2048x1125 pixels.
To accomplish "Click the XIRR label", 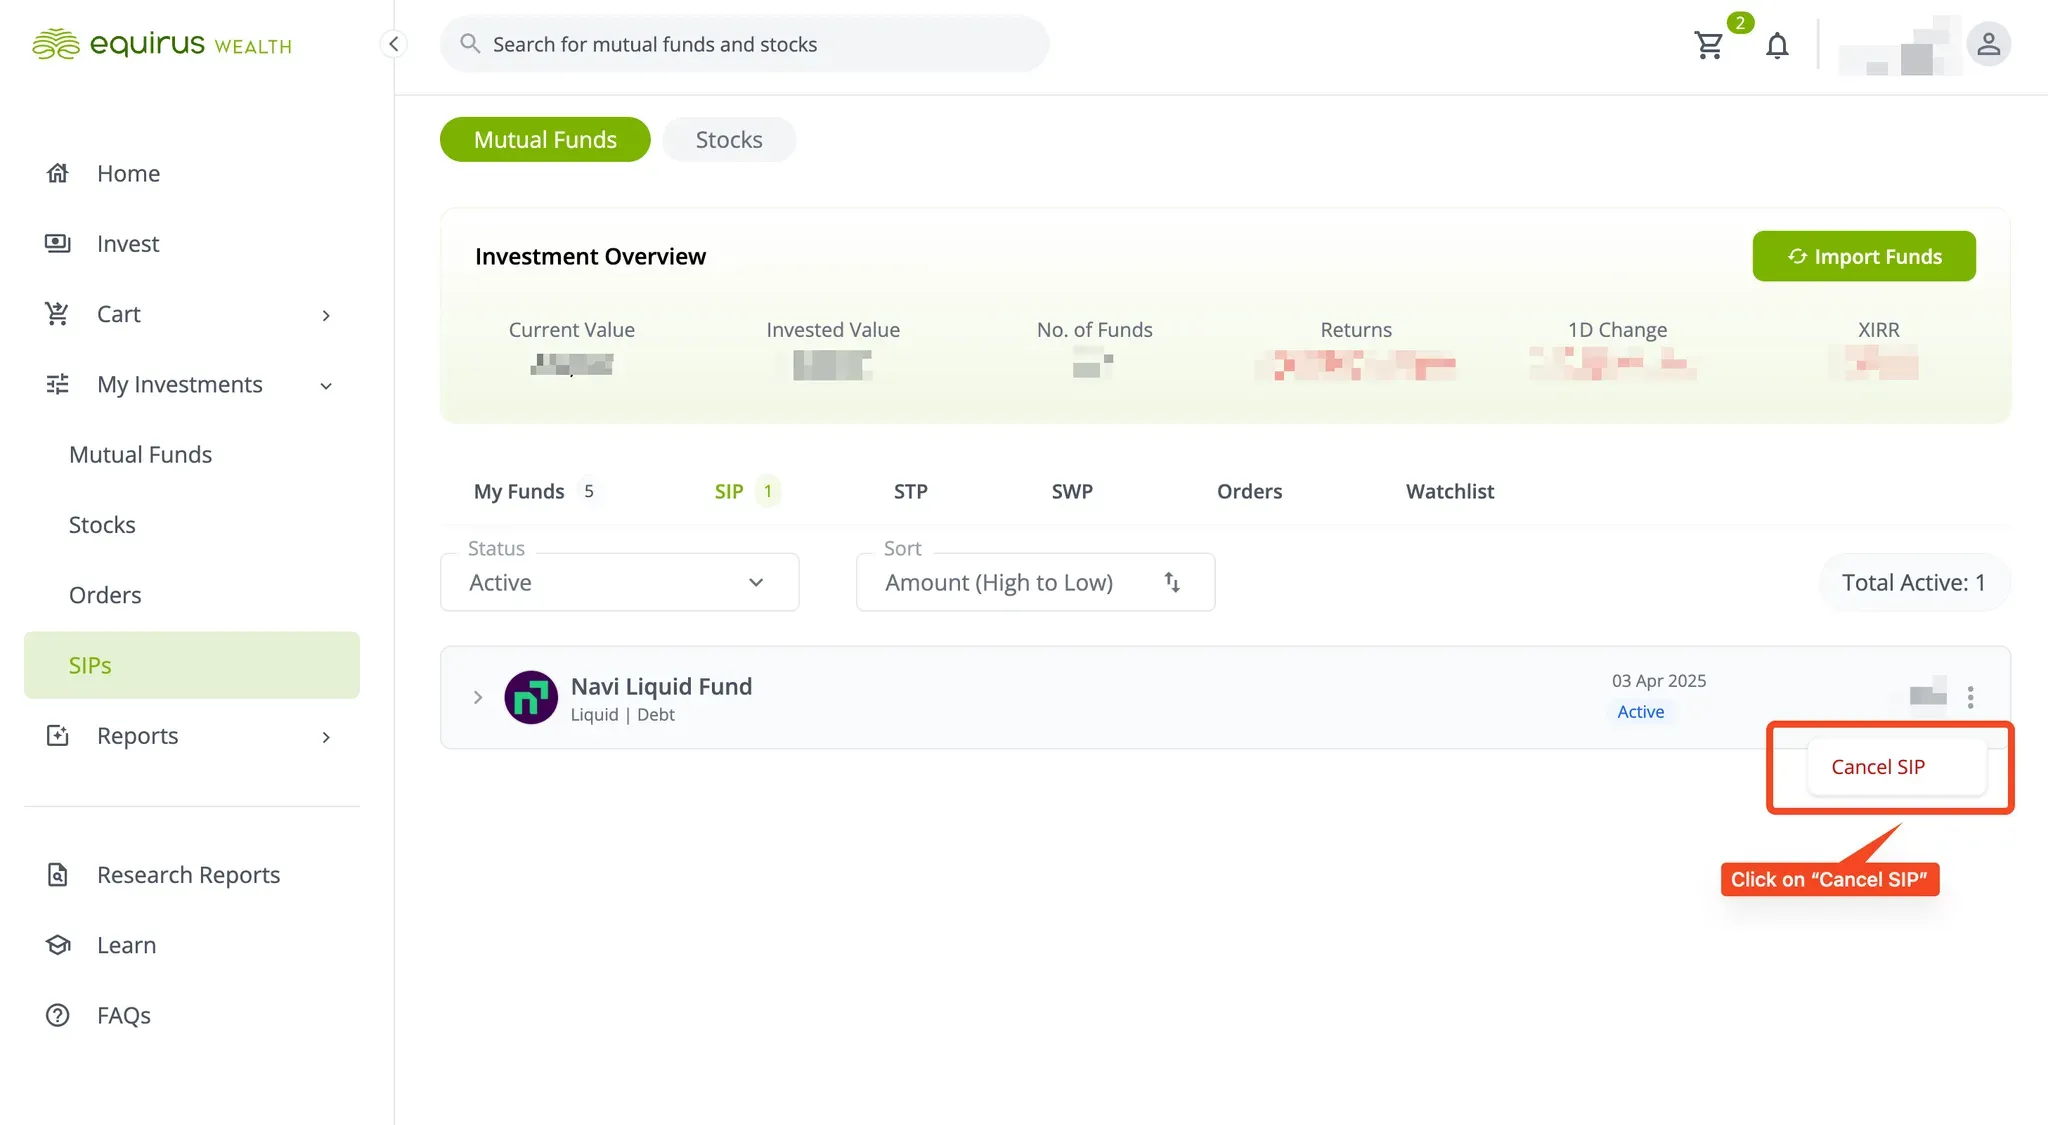I will pyautogui.click(x=1878, y=330).
